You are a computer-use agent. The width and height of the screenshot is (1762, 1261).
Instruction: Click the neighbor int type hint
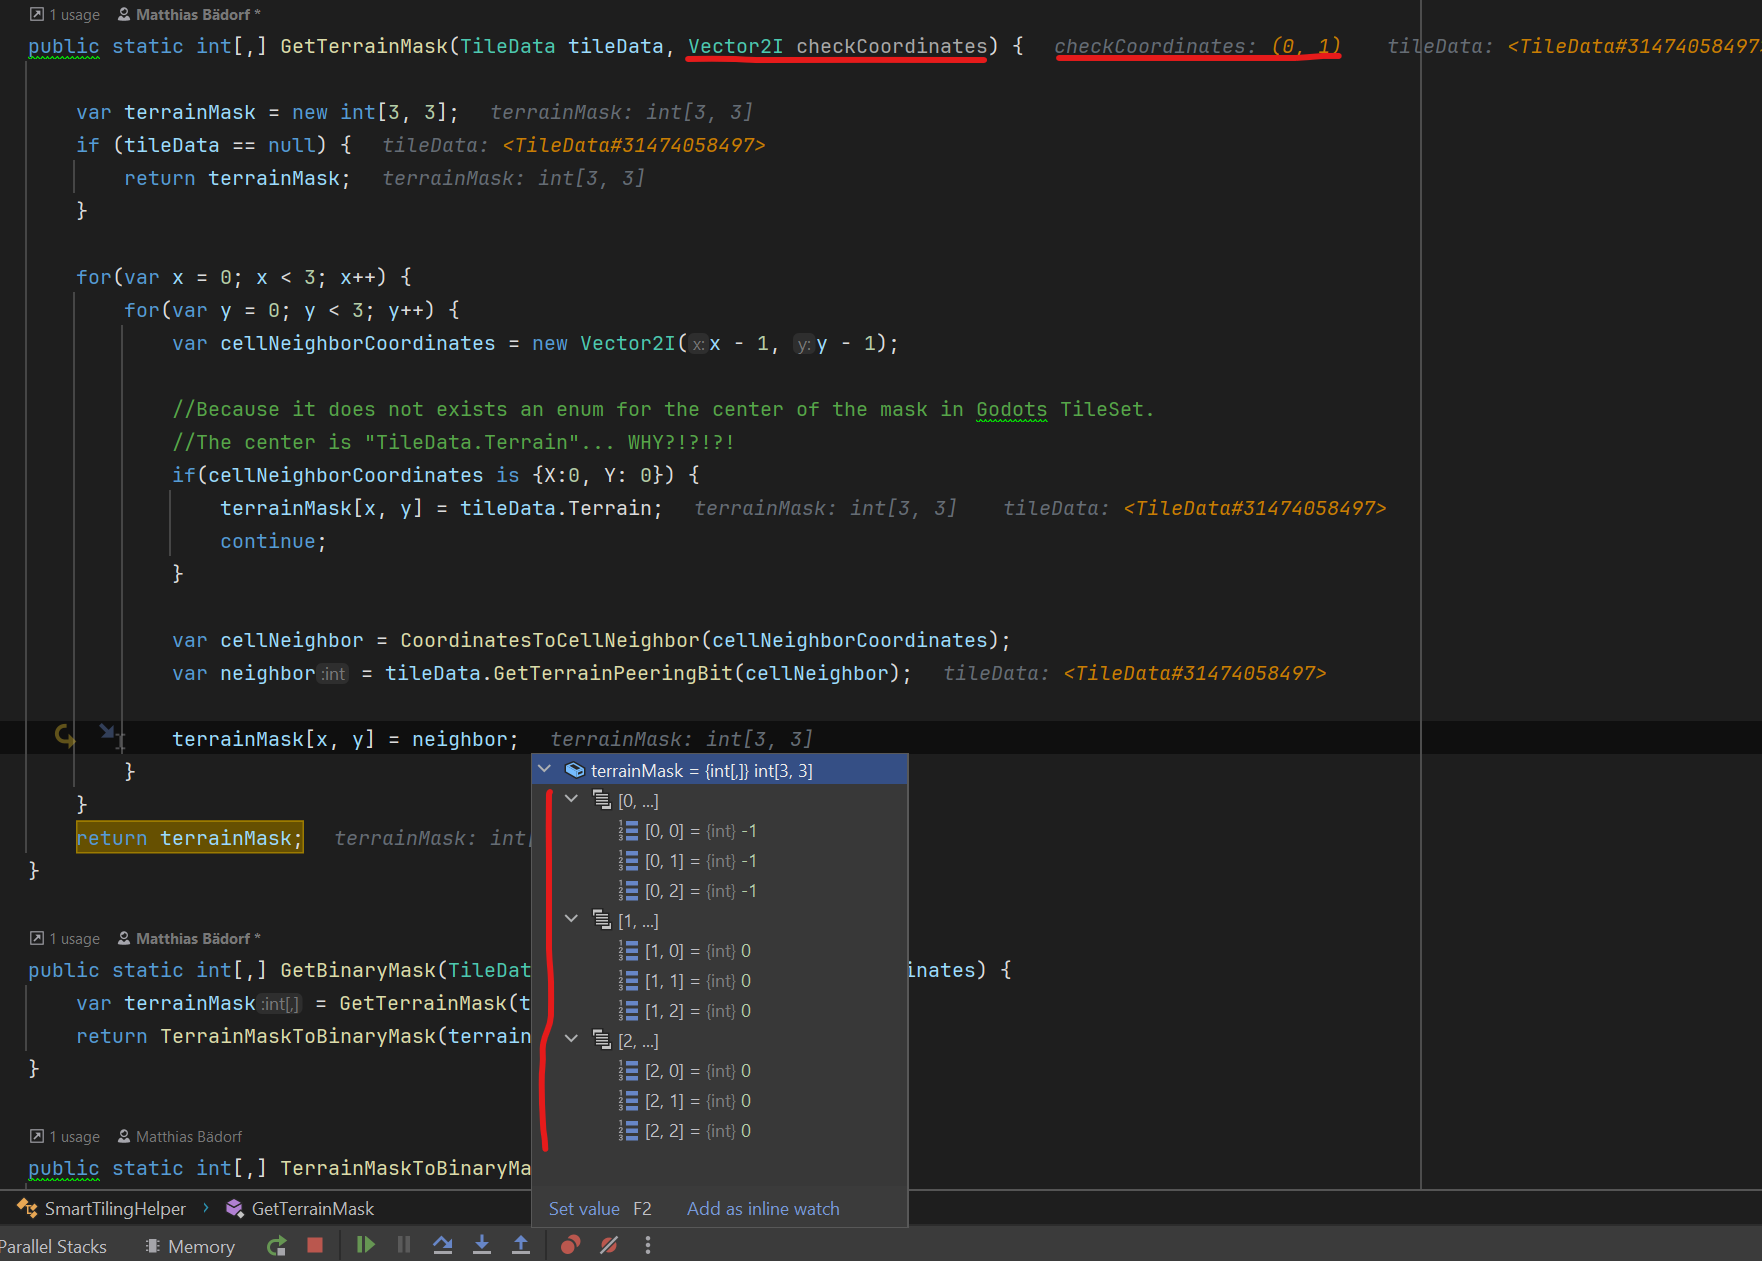pyautogui.click(x=333, y=674)
